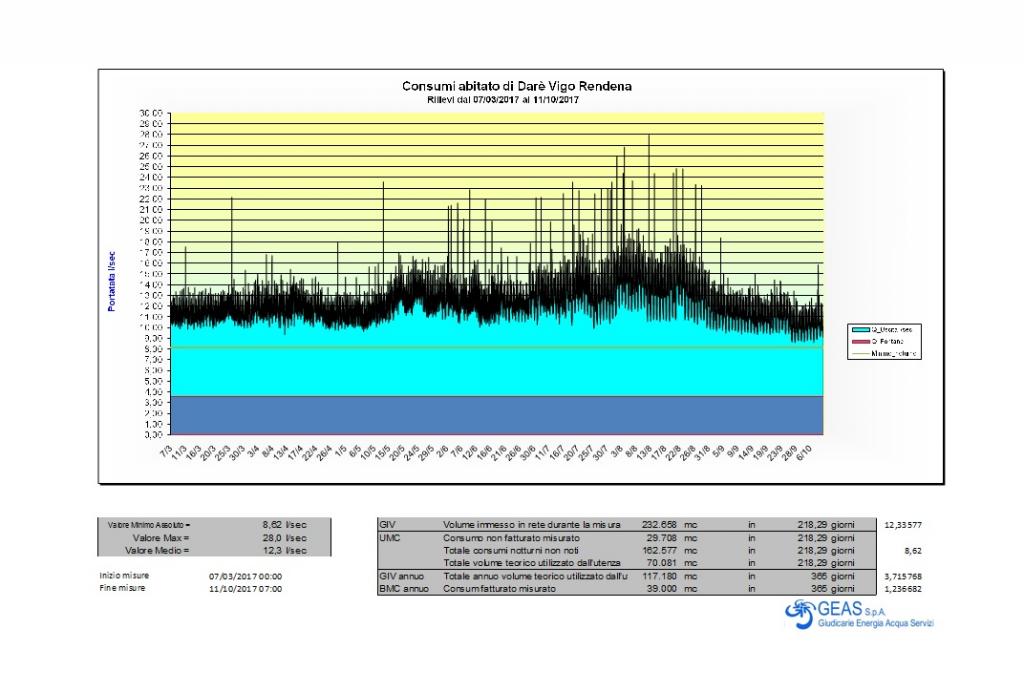
Task: Click the '6/10' date label on the x-axis
Action: [x=804, y=452]
